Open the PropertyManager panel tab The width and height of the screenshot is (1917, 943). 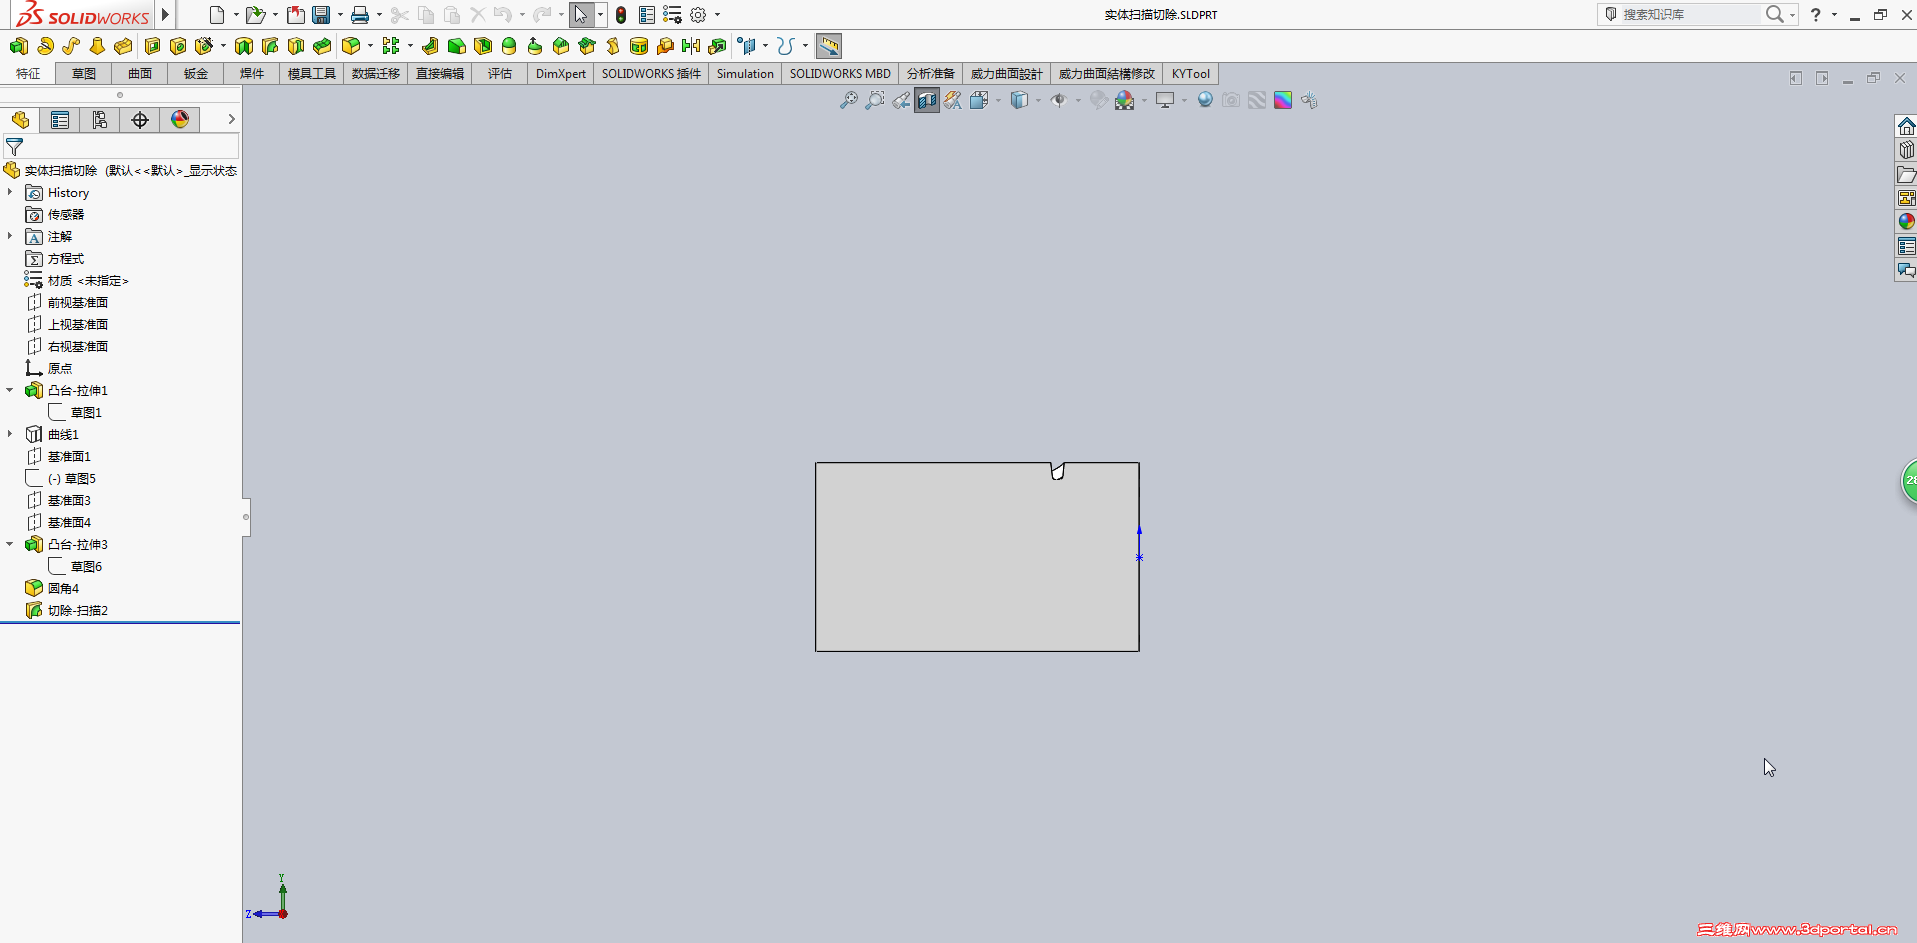click(60, 120)
